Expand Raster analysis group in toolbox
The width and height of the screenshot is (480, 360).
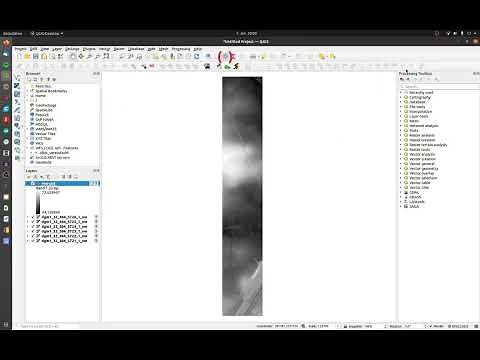pyautogui.click(x=401, y=135)
